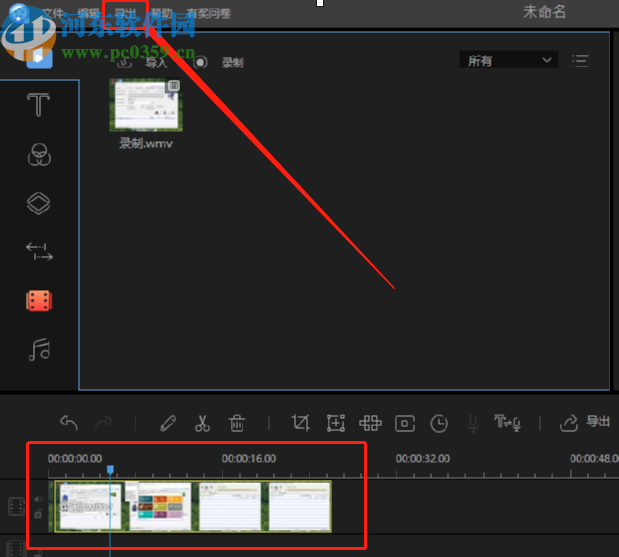This screenshot has width=619, height=557.
Task: Select the Crop tool in timeline toolbar
Action: (x=300, y=423)
